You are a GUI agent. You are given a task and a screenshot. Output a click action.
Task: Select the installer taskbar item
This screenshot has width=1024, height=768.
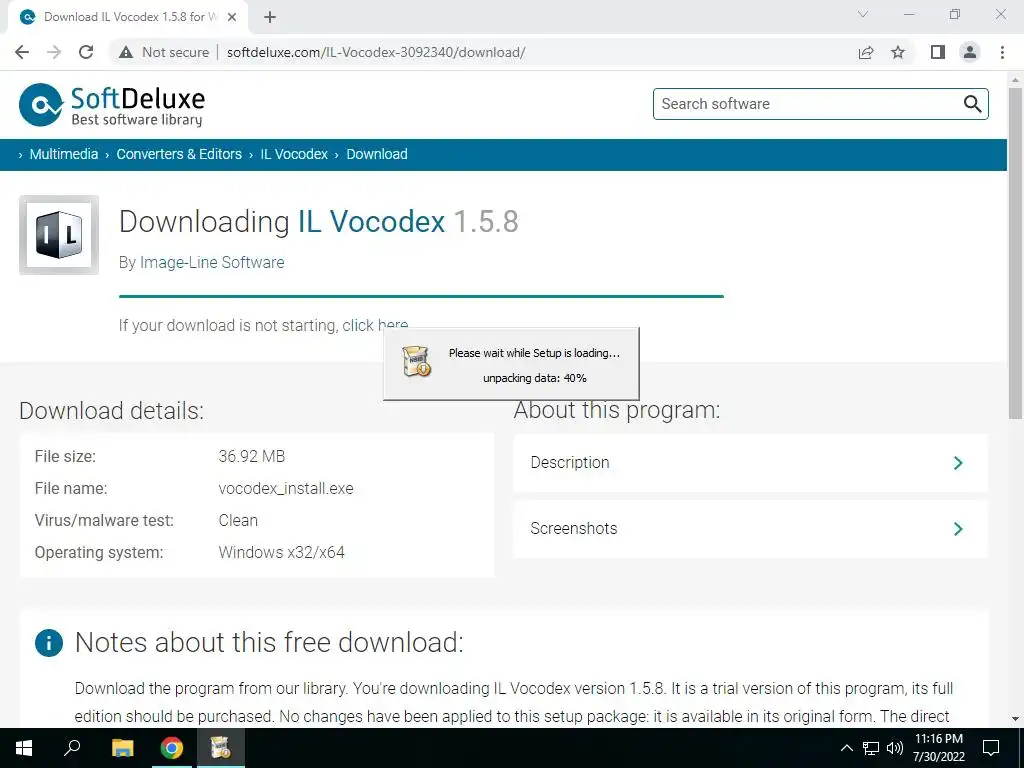[x=220, y=748]
